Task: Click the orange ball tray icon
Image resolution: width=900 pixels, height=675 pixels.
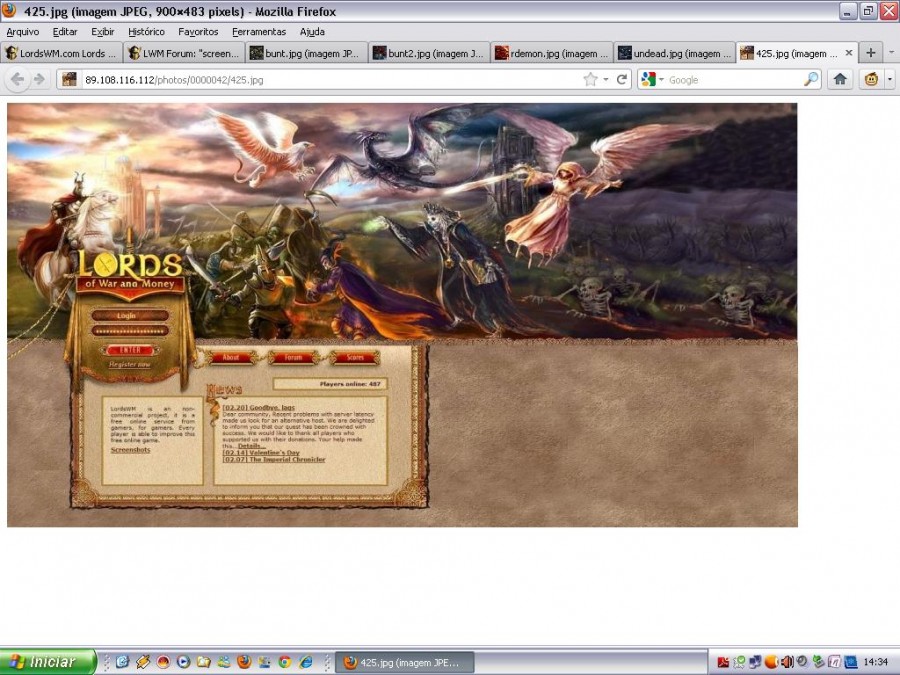Action: click(771, 662)
